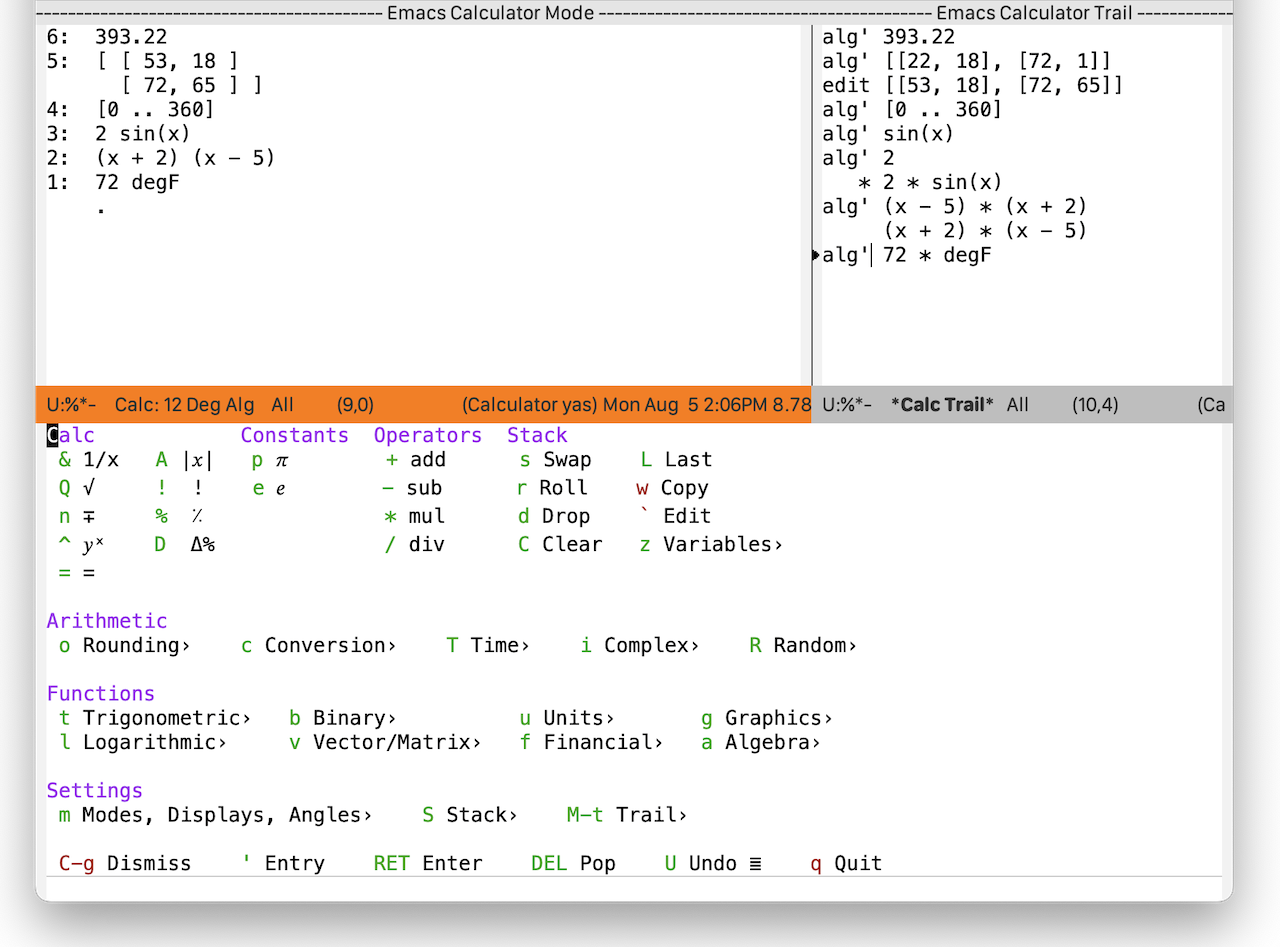The image size is (1280, 947).
Task: Pick the percent % command
Action: coord(179,516)
